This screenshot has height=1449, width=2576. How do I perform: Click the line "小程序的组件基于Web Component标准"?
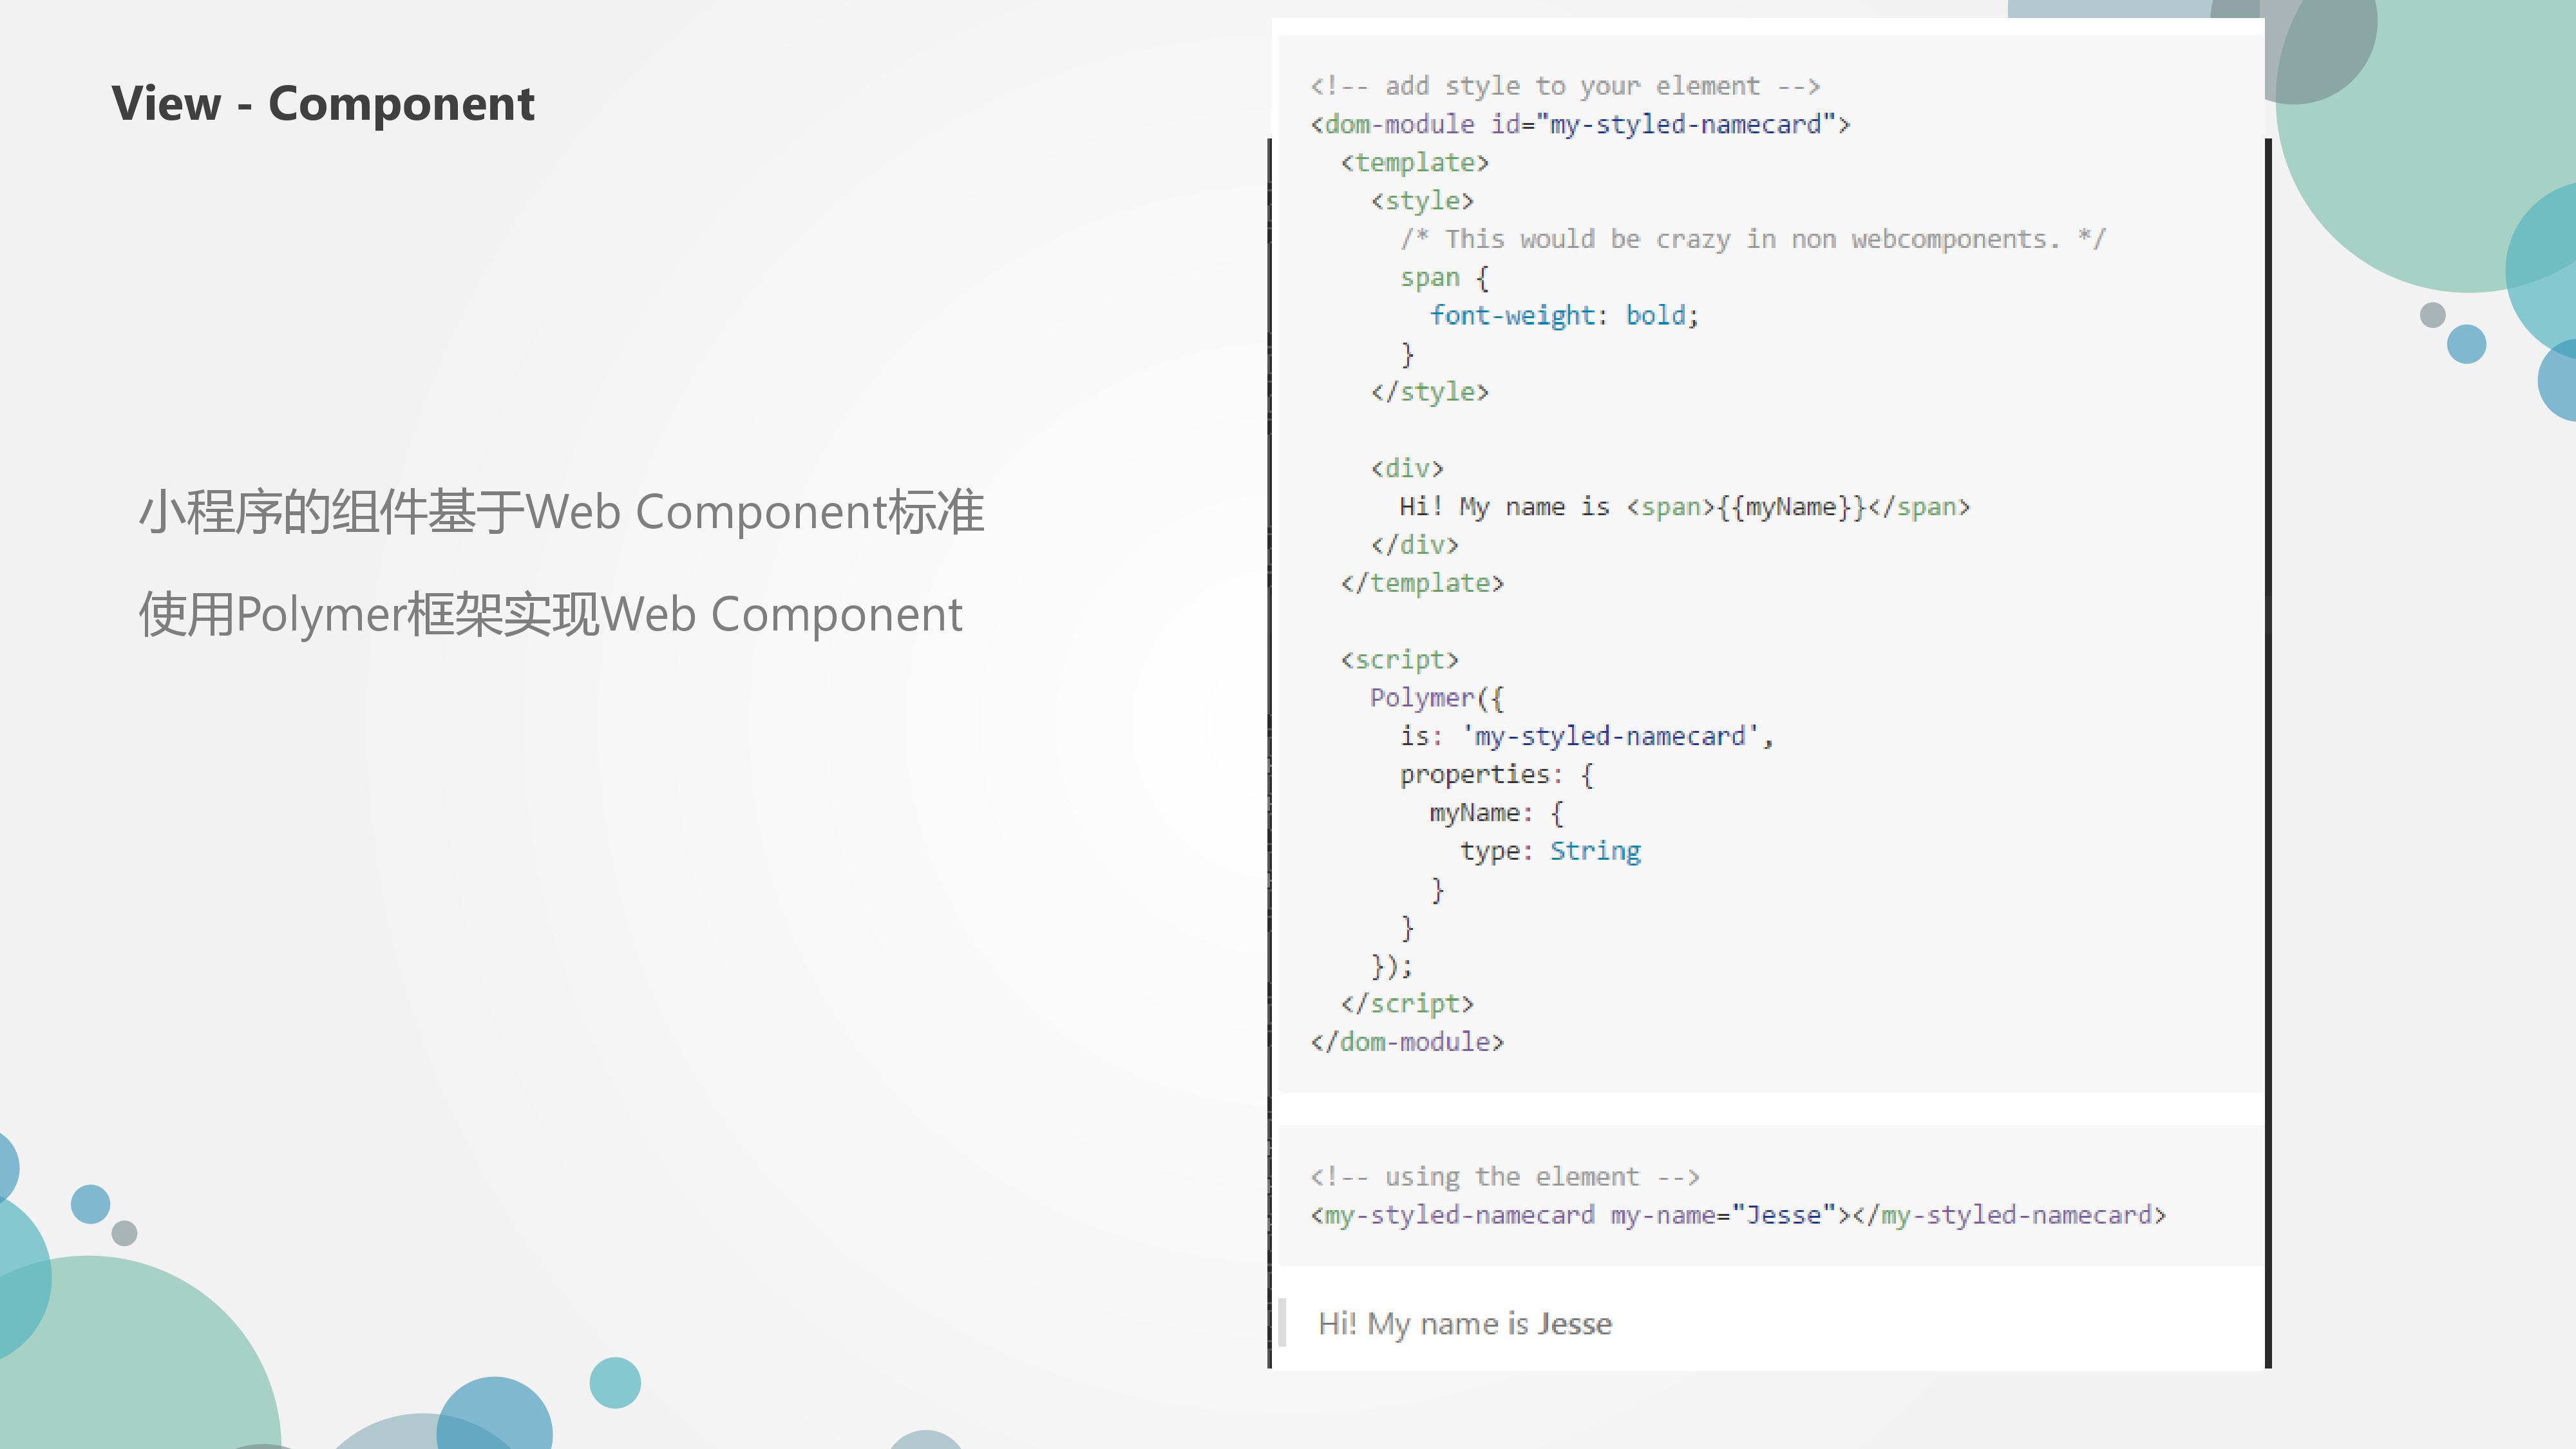(562, 512)
